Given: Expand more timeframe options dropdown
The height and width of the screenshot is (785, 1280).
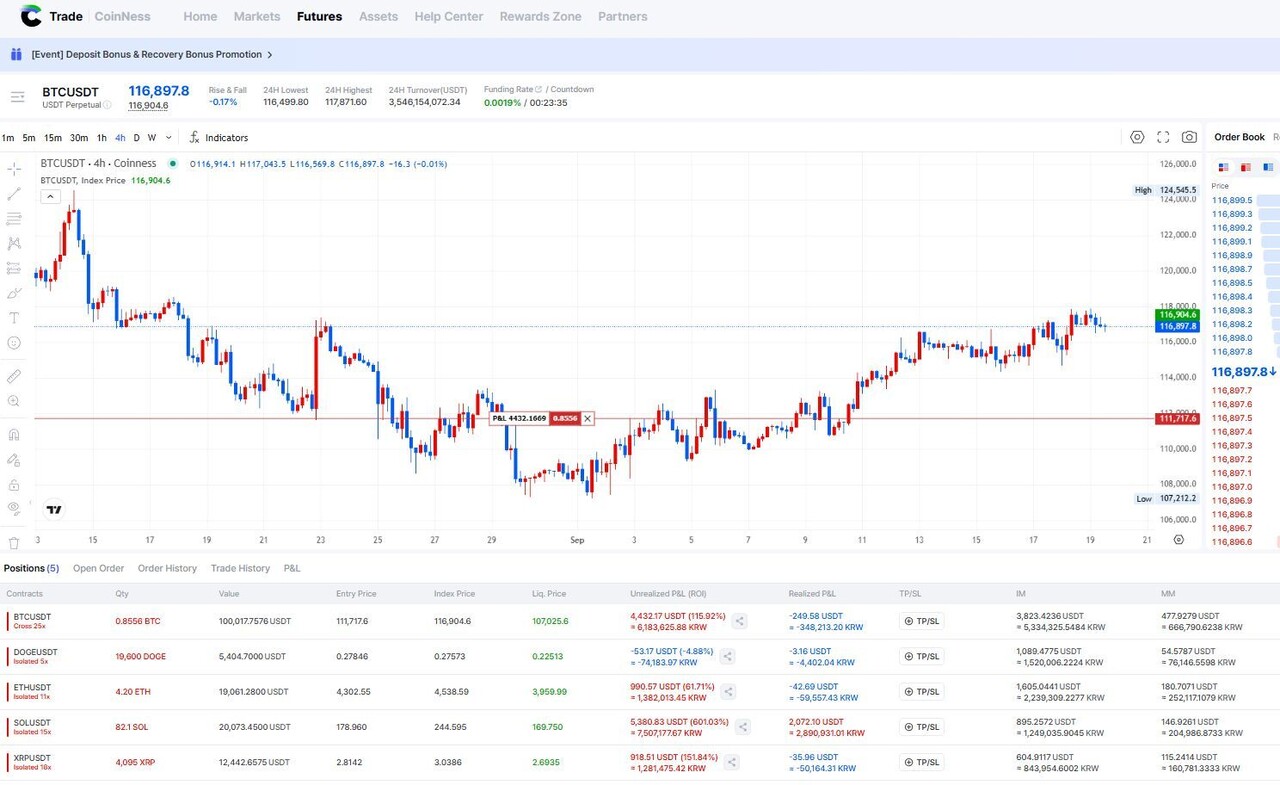Looking at the screenshot, I should click(168, 138).
